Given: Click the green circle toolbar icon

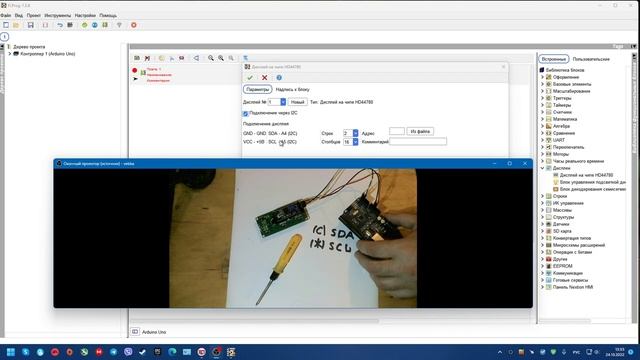Looking at the screenshot, I should coord(84,25).
